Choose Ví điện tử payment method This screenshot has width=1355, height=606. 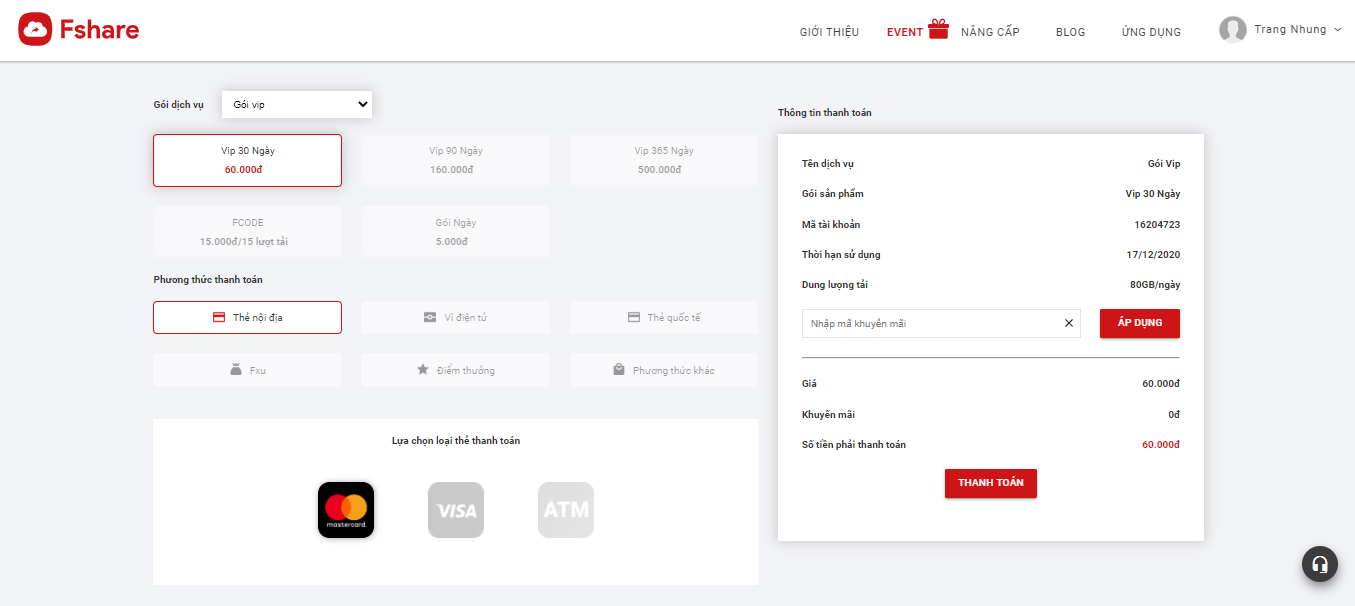456,317
